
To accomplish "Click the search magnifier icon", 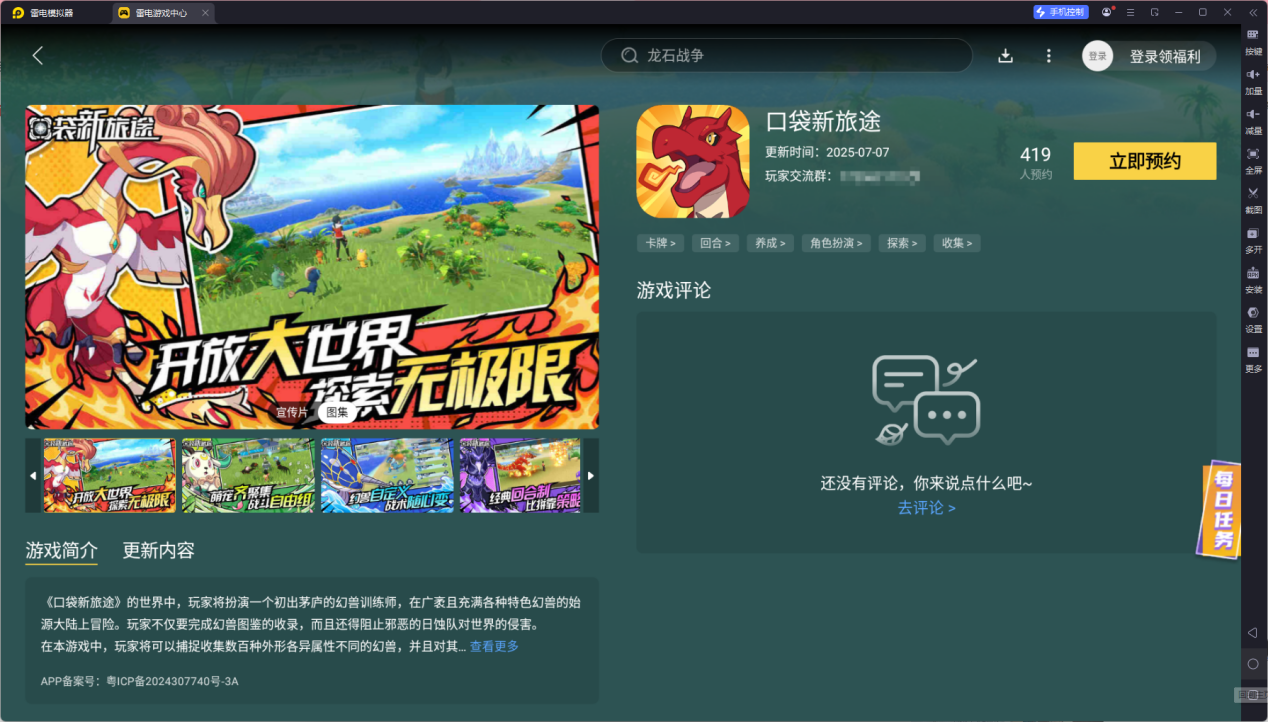I will coord(629,56).
